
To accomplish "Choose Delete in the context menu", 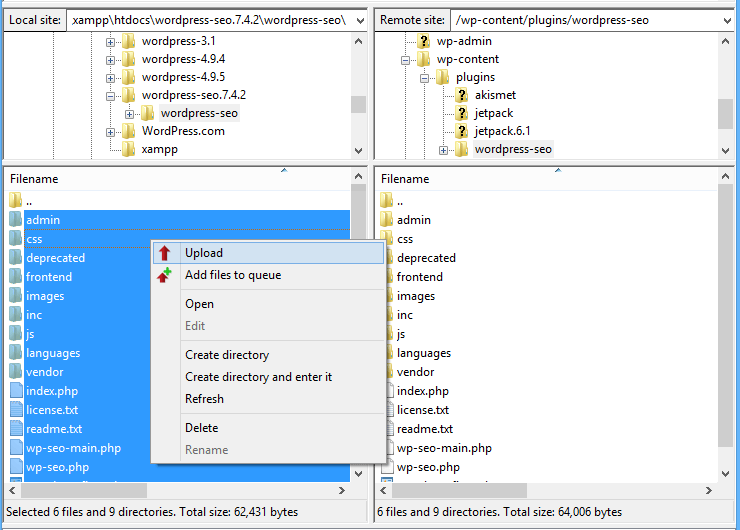I will click(268, 428).
